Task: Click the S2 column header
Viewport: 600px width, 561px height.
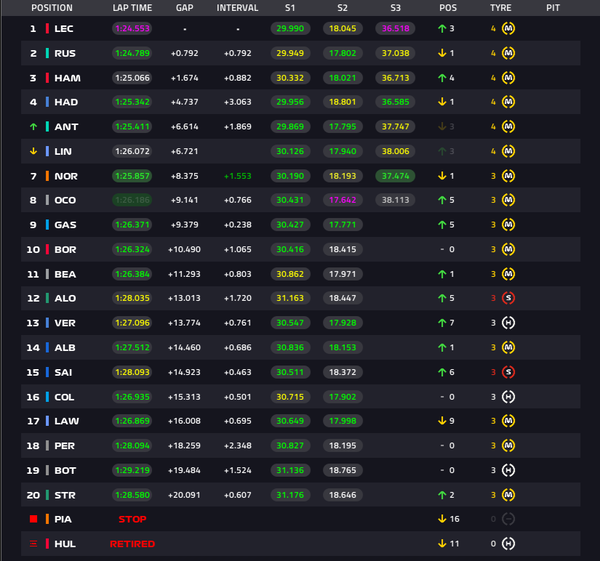Action: click(342, 8)
